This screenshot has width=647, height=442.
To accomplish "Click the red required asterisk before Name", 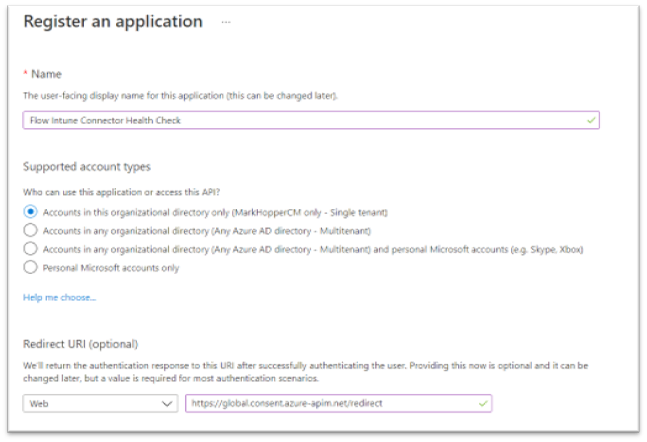I will tap(24, 73).
